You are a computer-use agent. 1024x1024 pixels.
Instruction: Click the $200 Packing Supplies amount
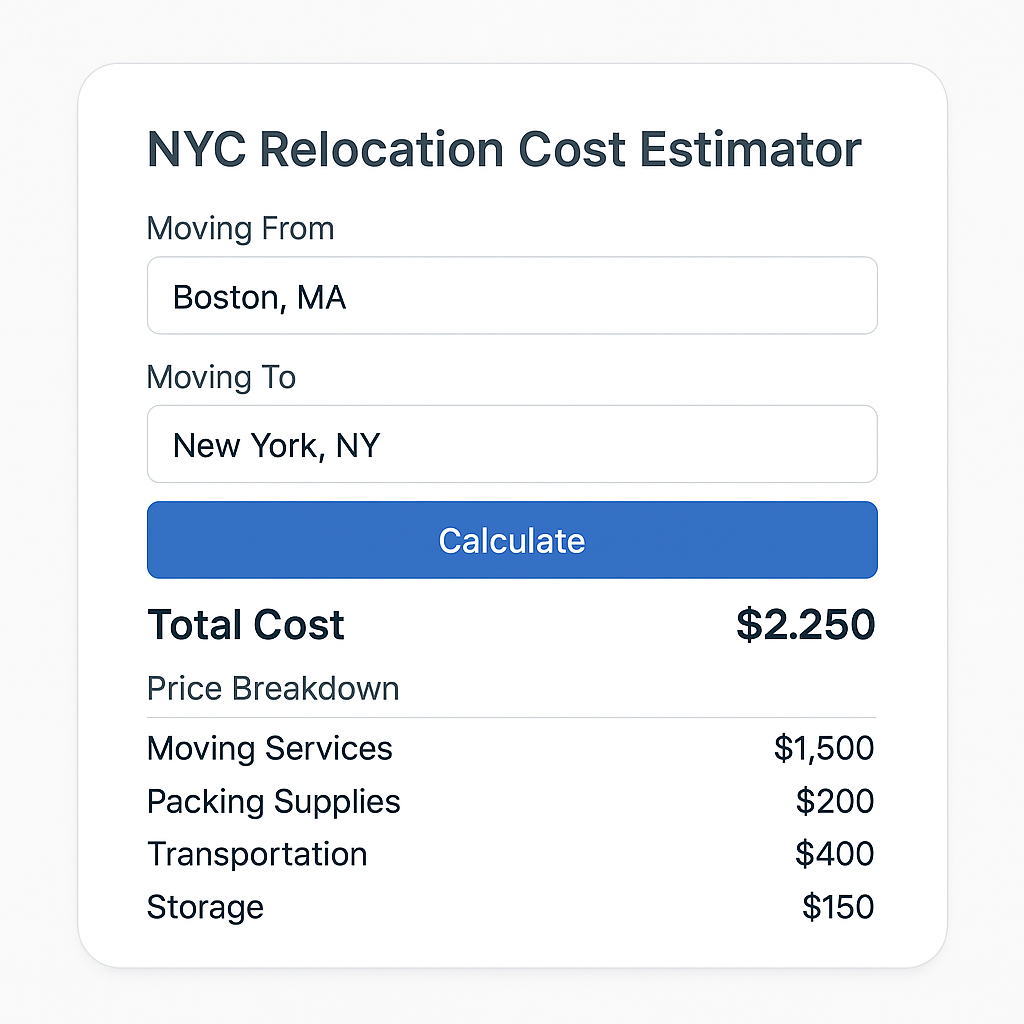pyautogui.click(x=835, y=801)
